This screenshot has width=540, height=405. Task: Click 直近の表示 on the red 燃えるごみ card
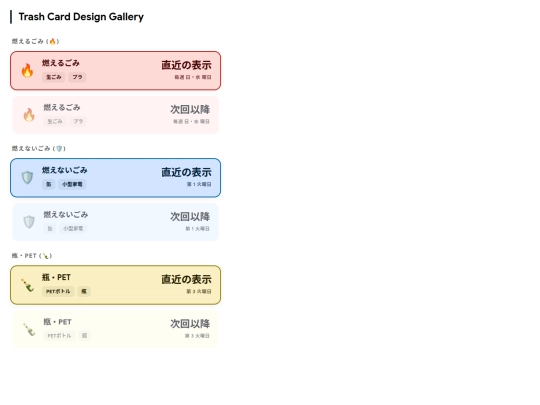(x=186, y=65)
